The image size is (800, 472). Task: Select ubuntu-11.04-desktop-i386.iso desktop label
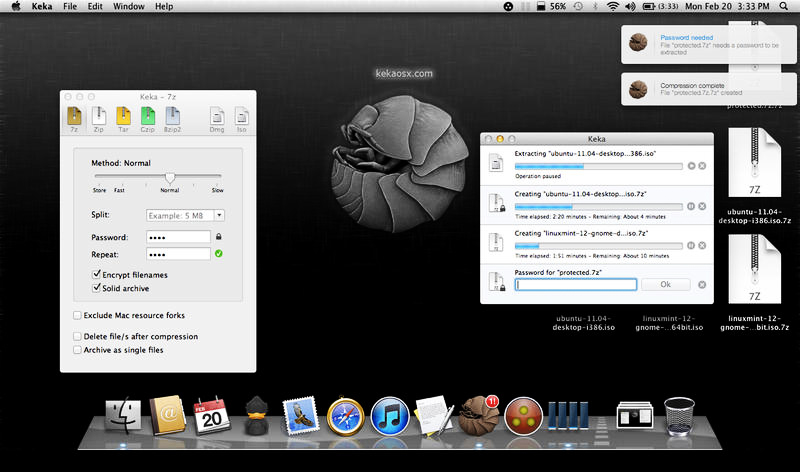(584, 322)
